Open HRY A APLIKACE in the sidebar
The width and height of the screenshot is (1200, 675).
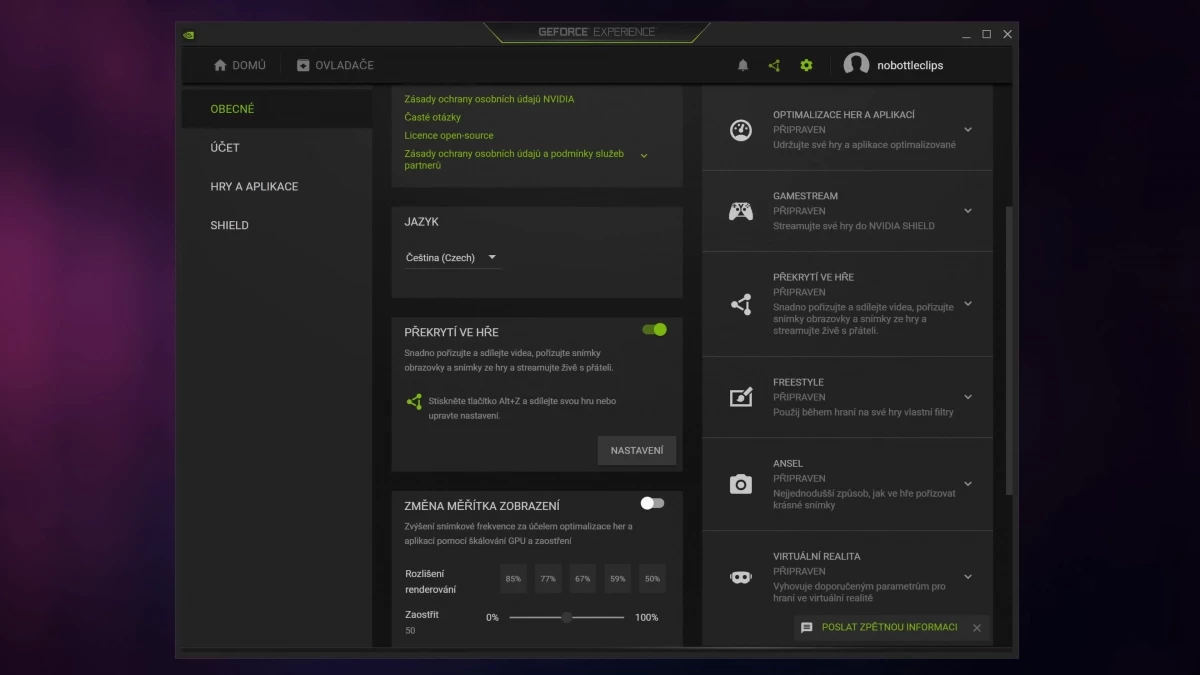coord(277,186)
